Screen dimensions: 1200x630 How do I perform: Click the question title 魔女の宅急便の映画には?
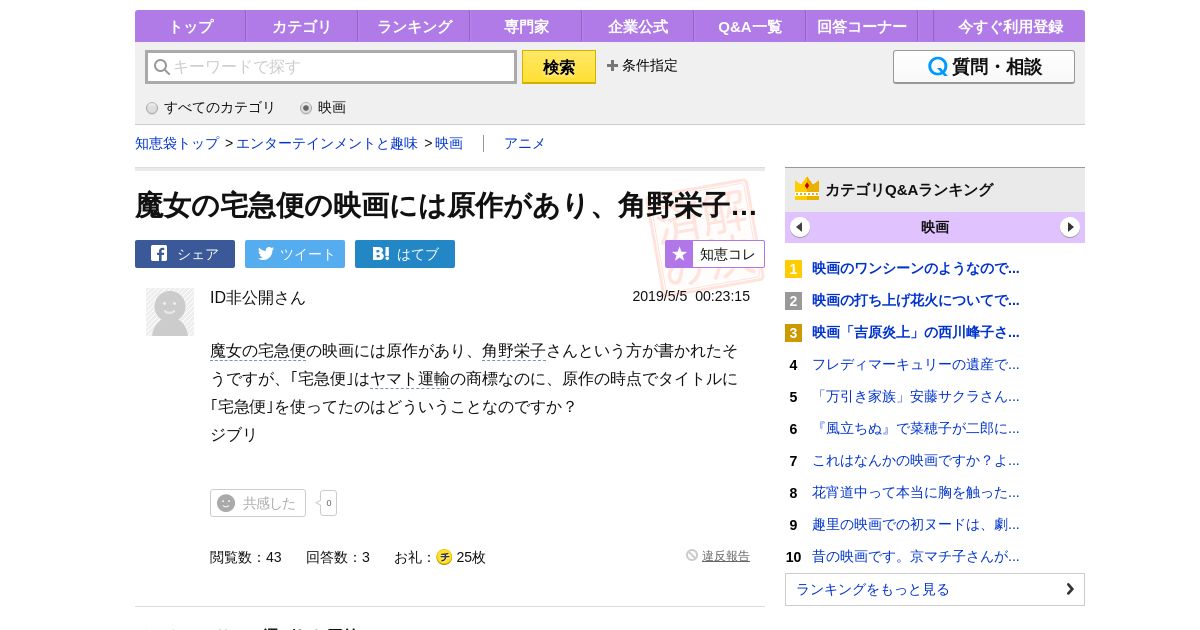(446, 205)
